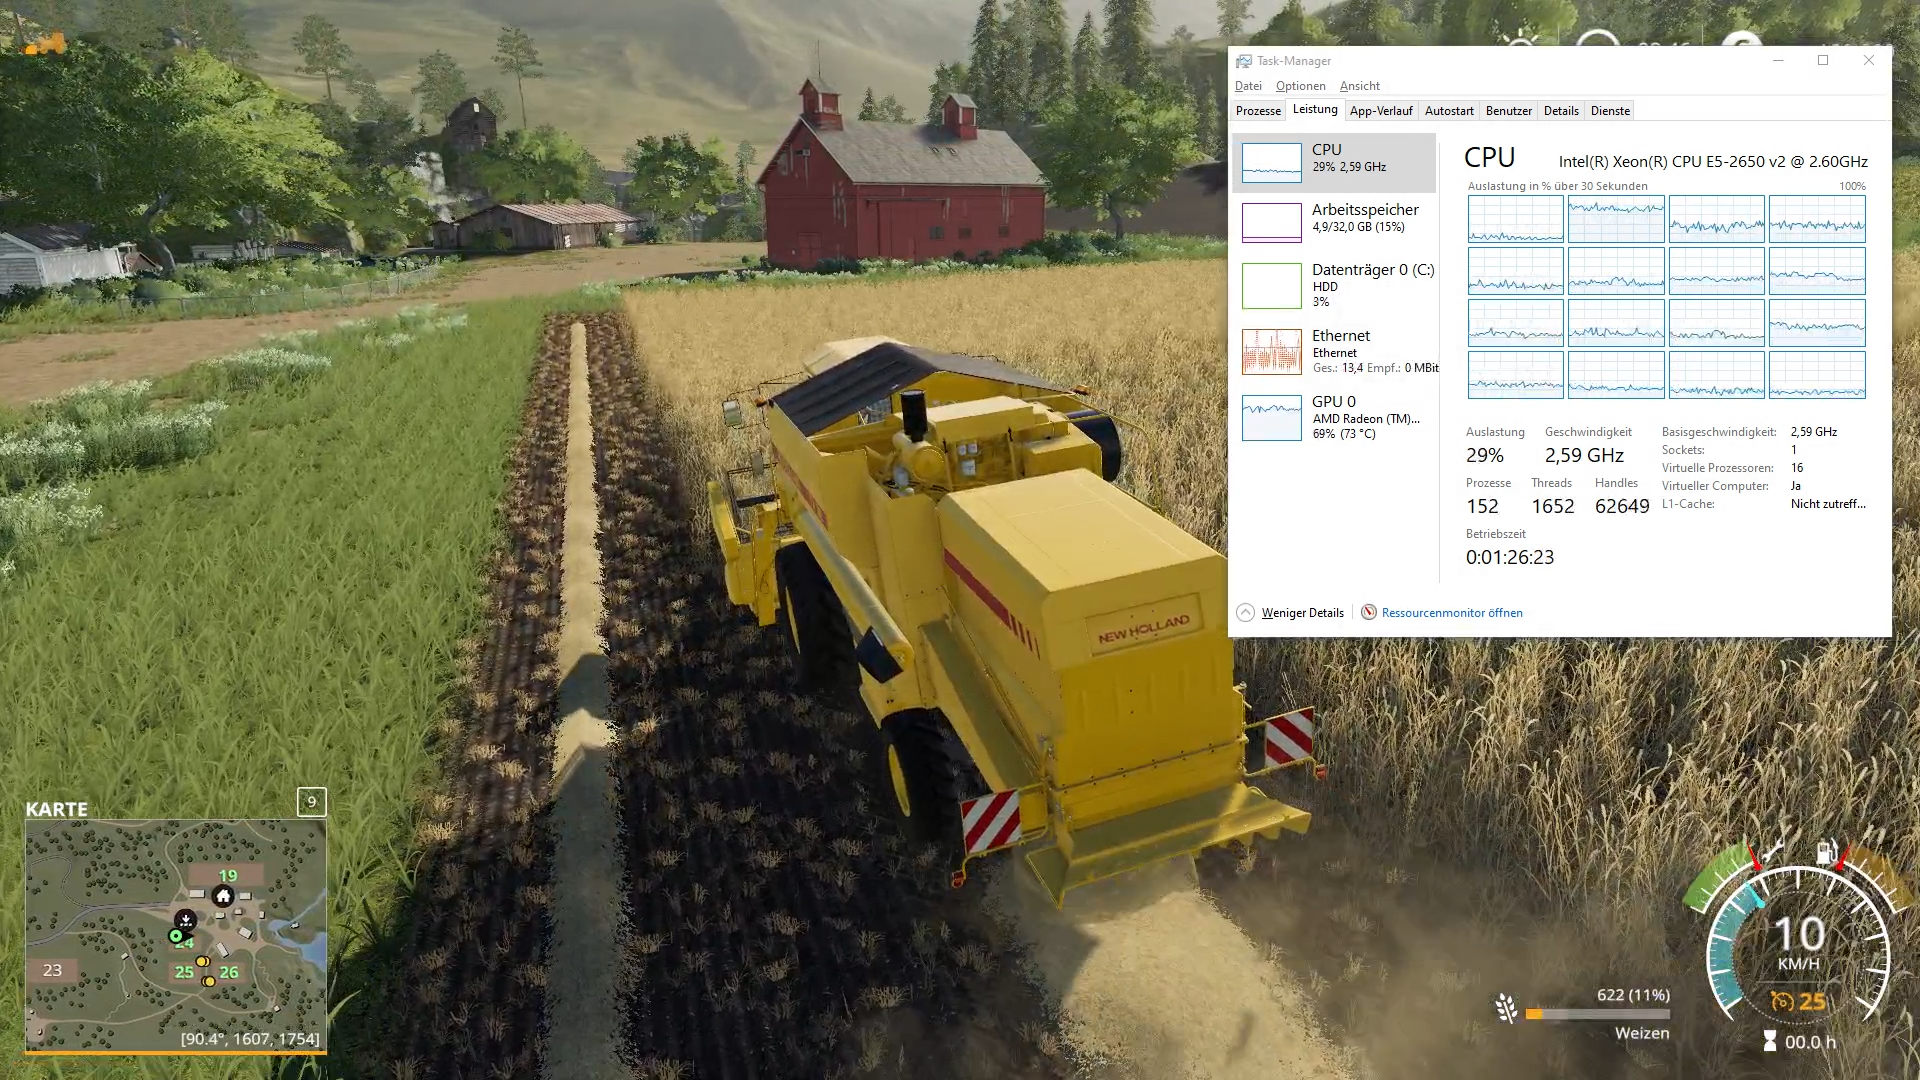Click the Ressourcenmonitor gauge icon
The image size is (1920, 1080).
(1369, 612)
